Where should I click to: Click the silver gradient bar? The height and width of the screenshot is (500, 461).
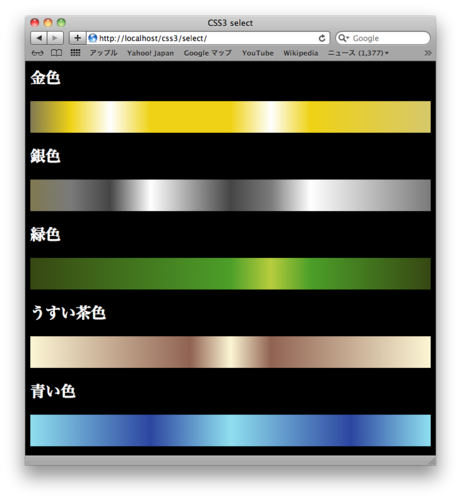point(230,195)
